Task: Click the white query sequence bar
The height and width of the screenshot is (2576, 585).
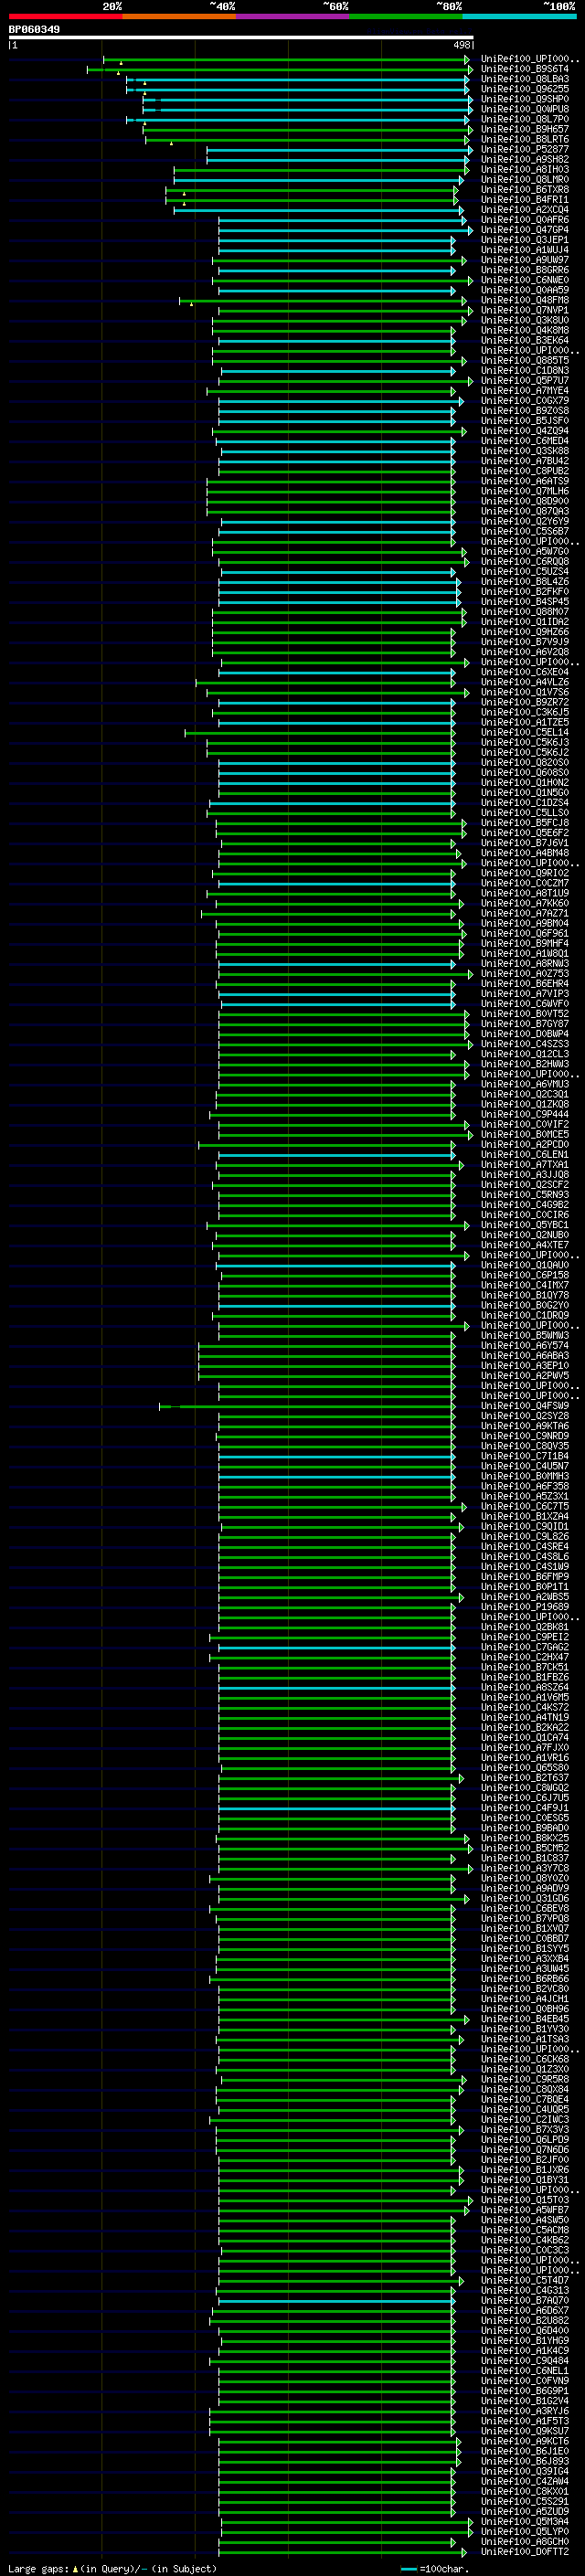Action: [241, 38]
